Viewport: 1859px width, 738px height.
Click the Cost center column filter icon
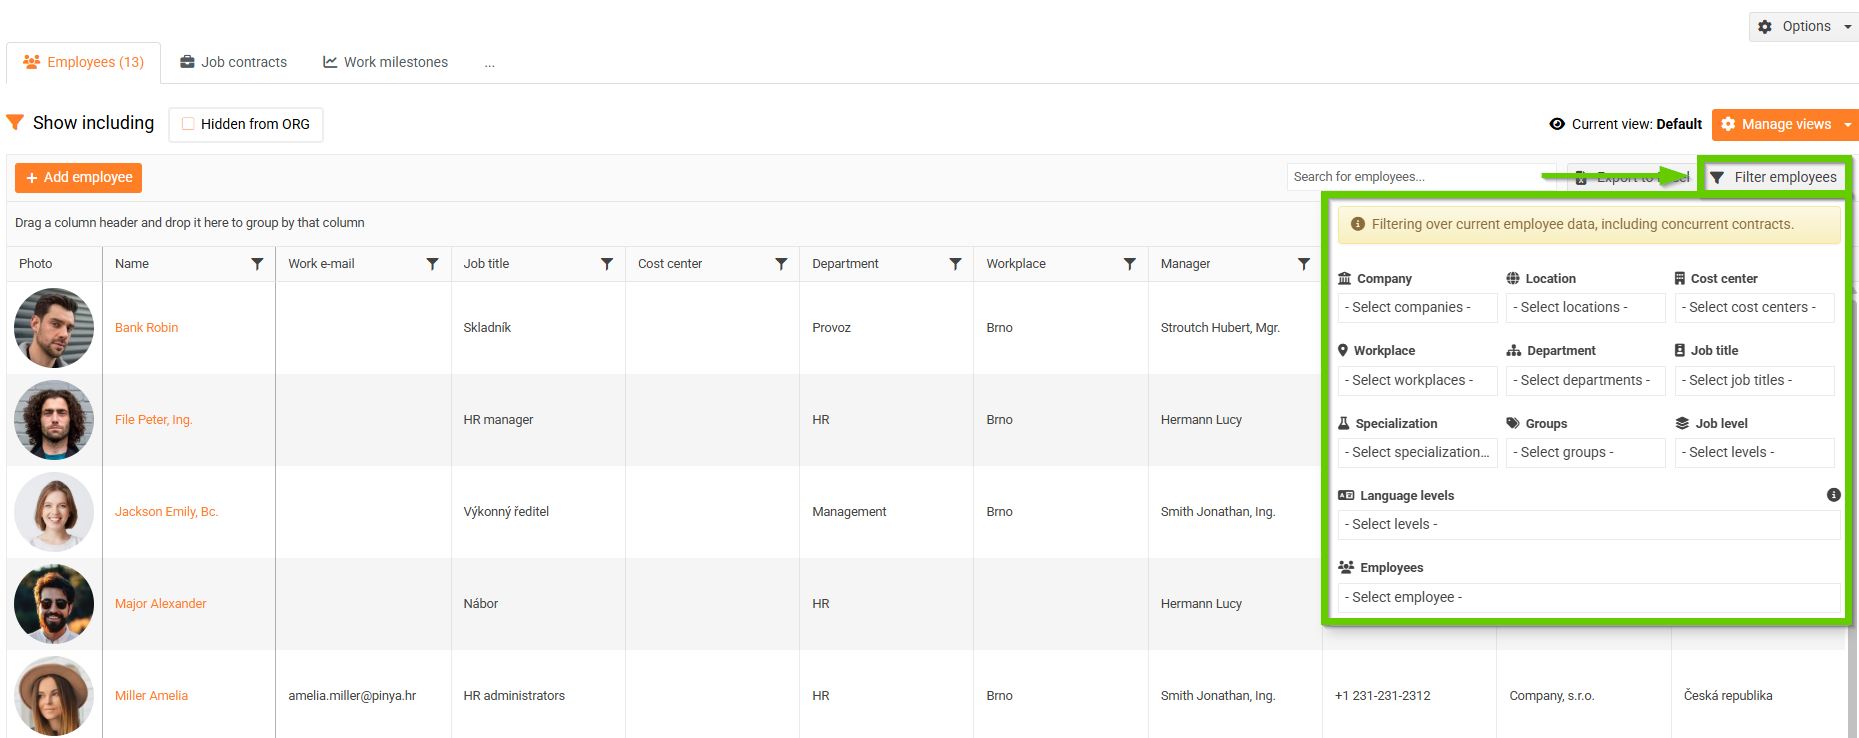coord(781,264)
